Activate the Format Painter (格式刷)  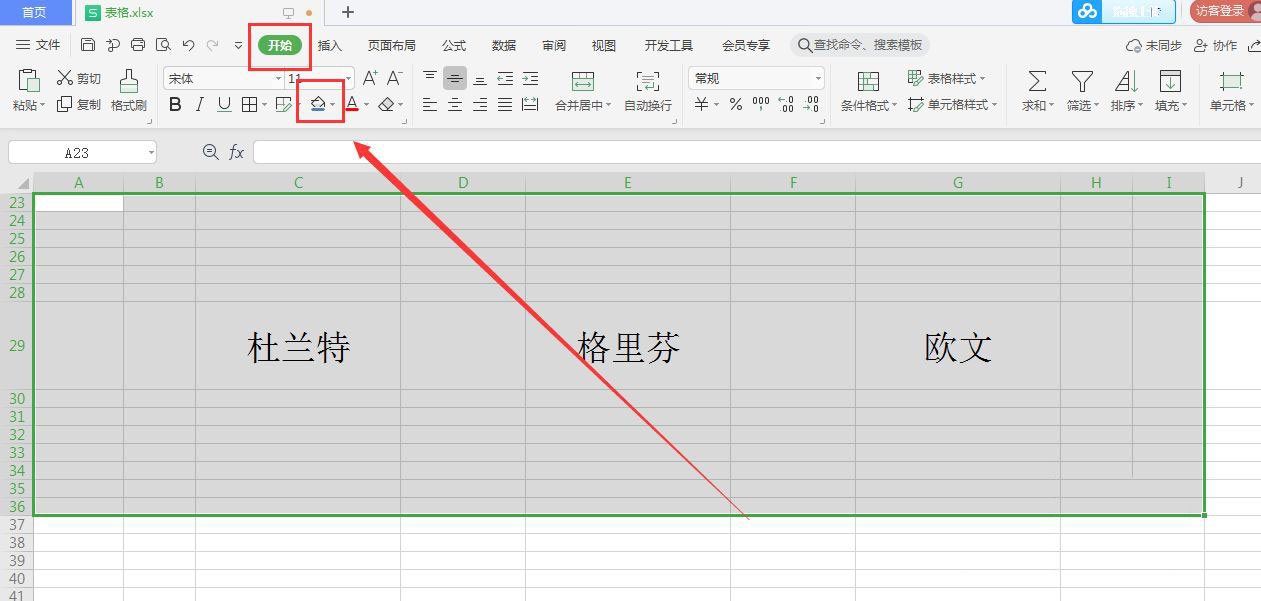[x=128, y=90]
